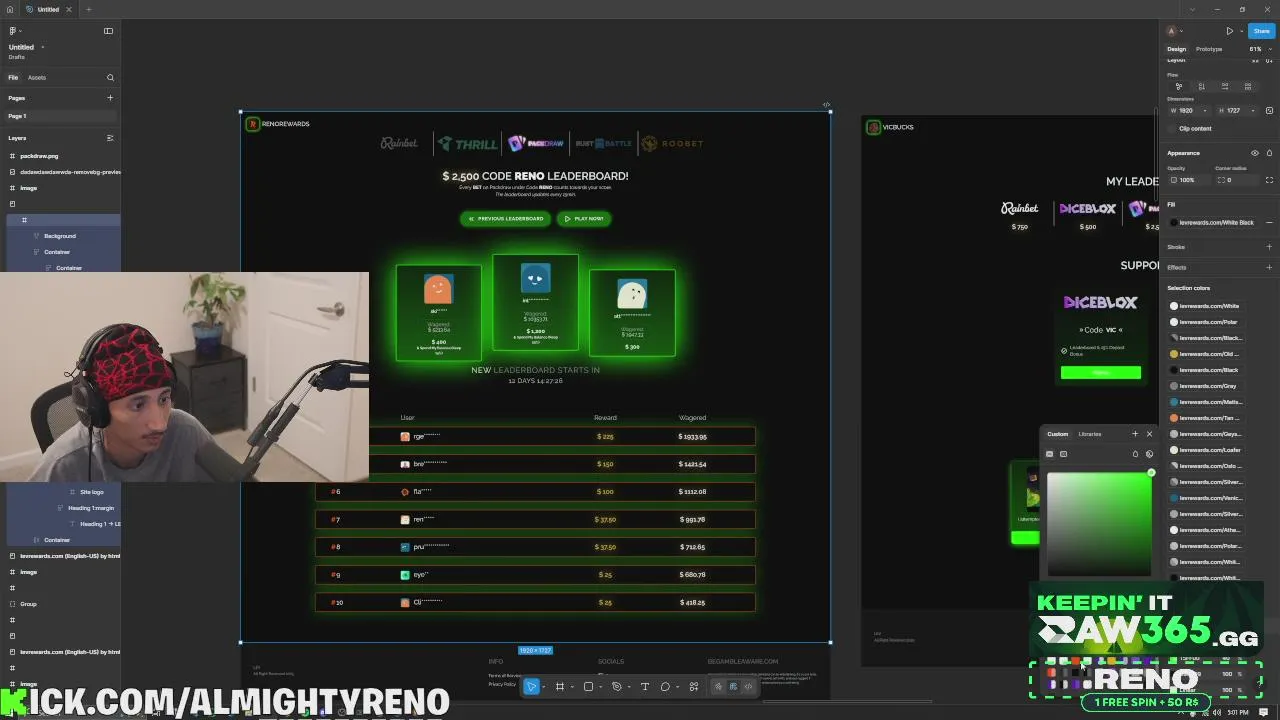Open the color picker blend mode drop icon
Image resolution: width=1280 pixels, height=720 pixels.
point(1135,454)
